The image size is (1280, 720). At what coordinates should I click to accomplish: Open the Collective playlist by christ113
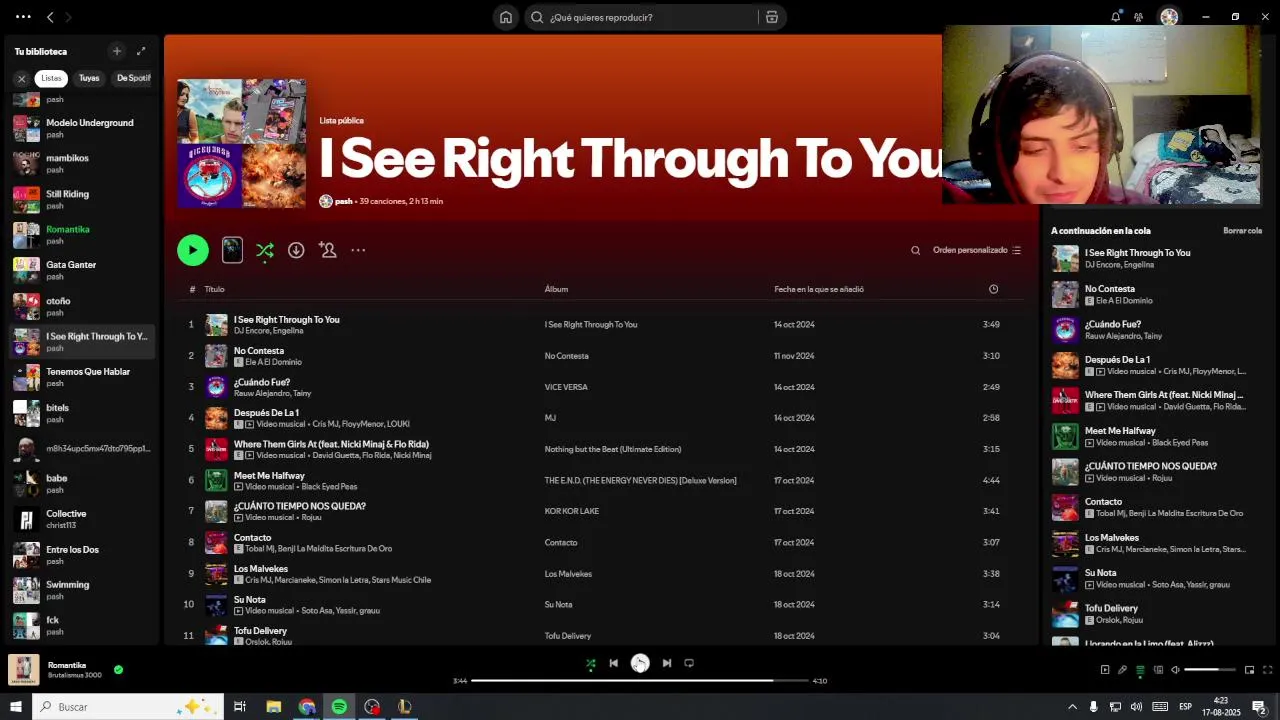[x=82, y=519]
